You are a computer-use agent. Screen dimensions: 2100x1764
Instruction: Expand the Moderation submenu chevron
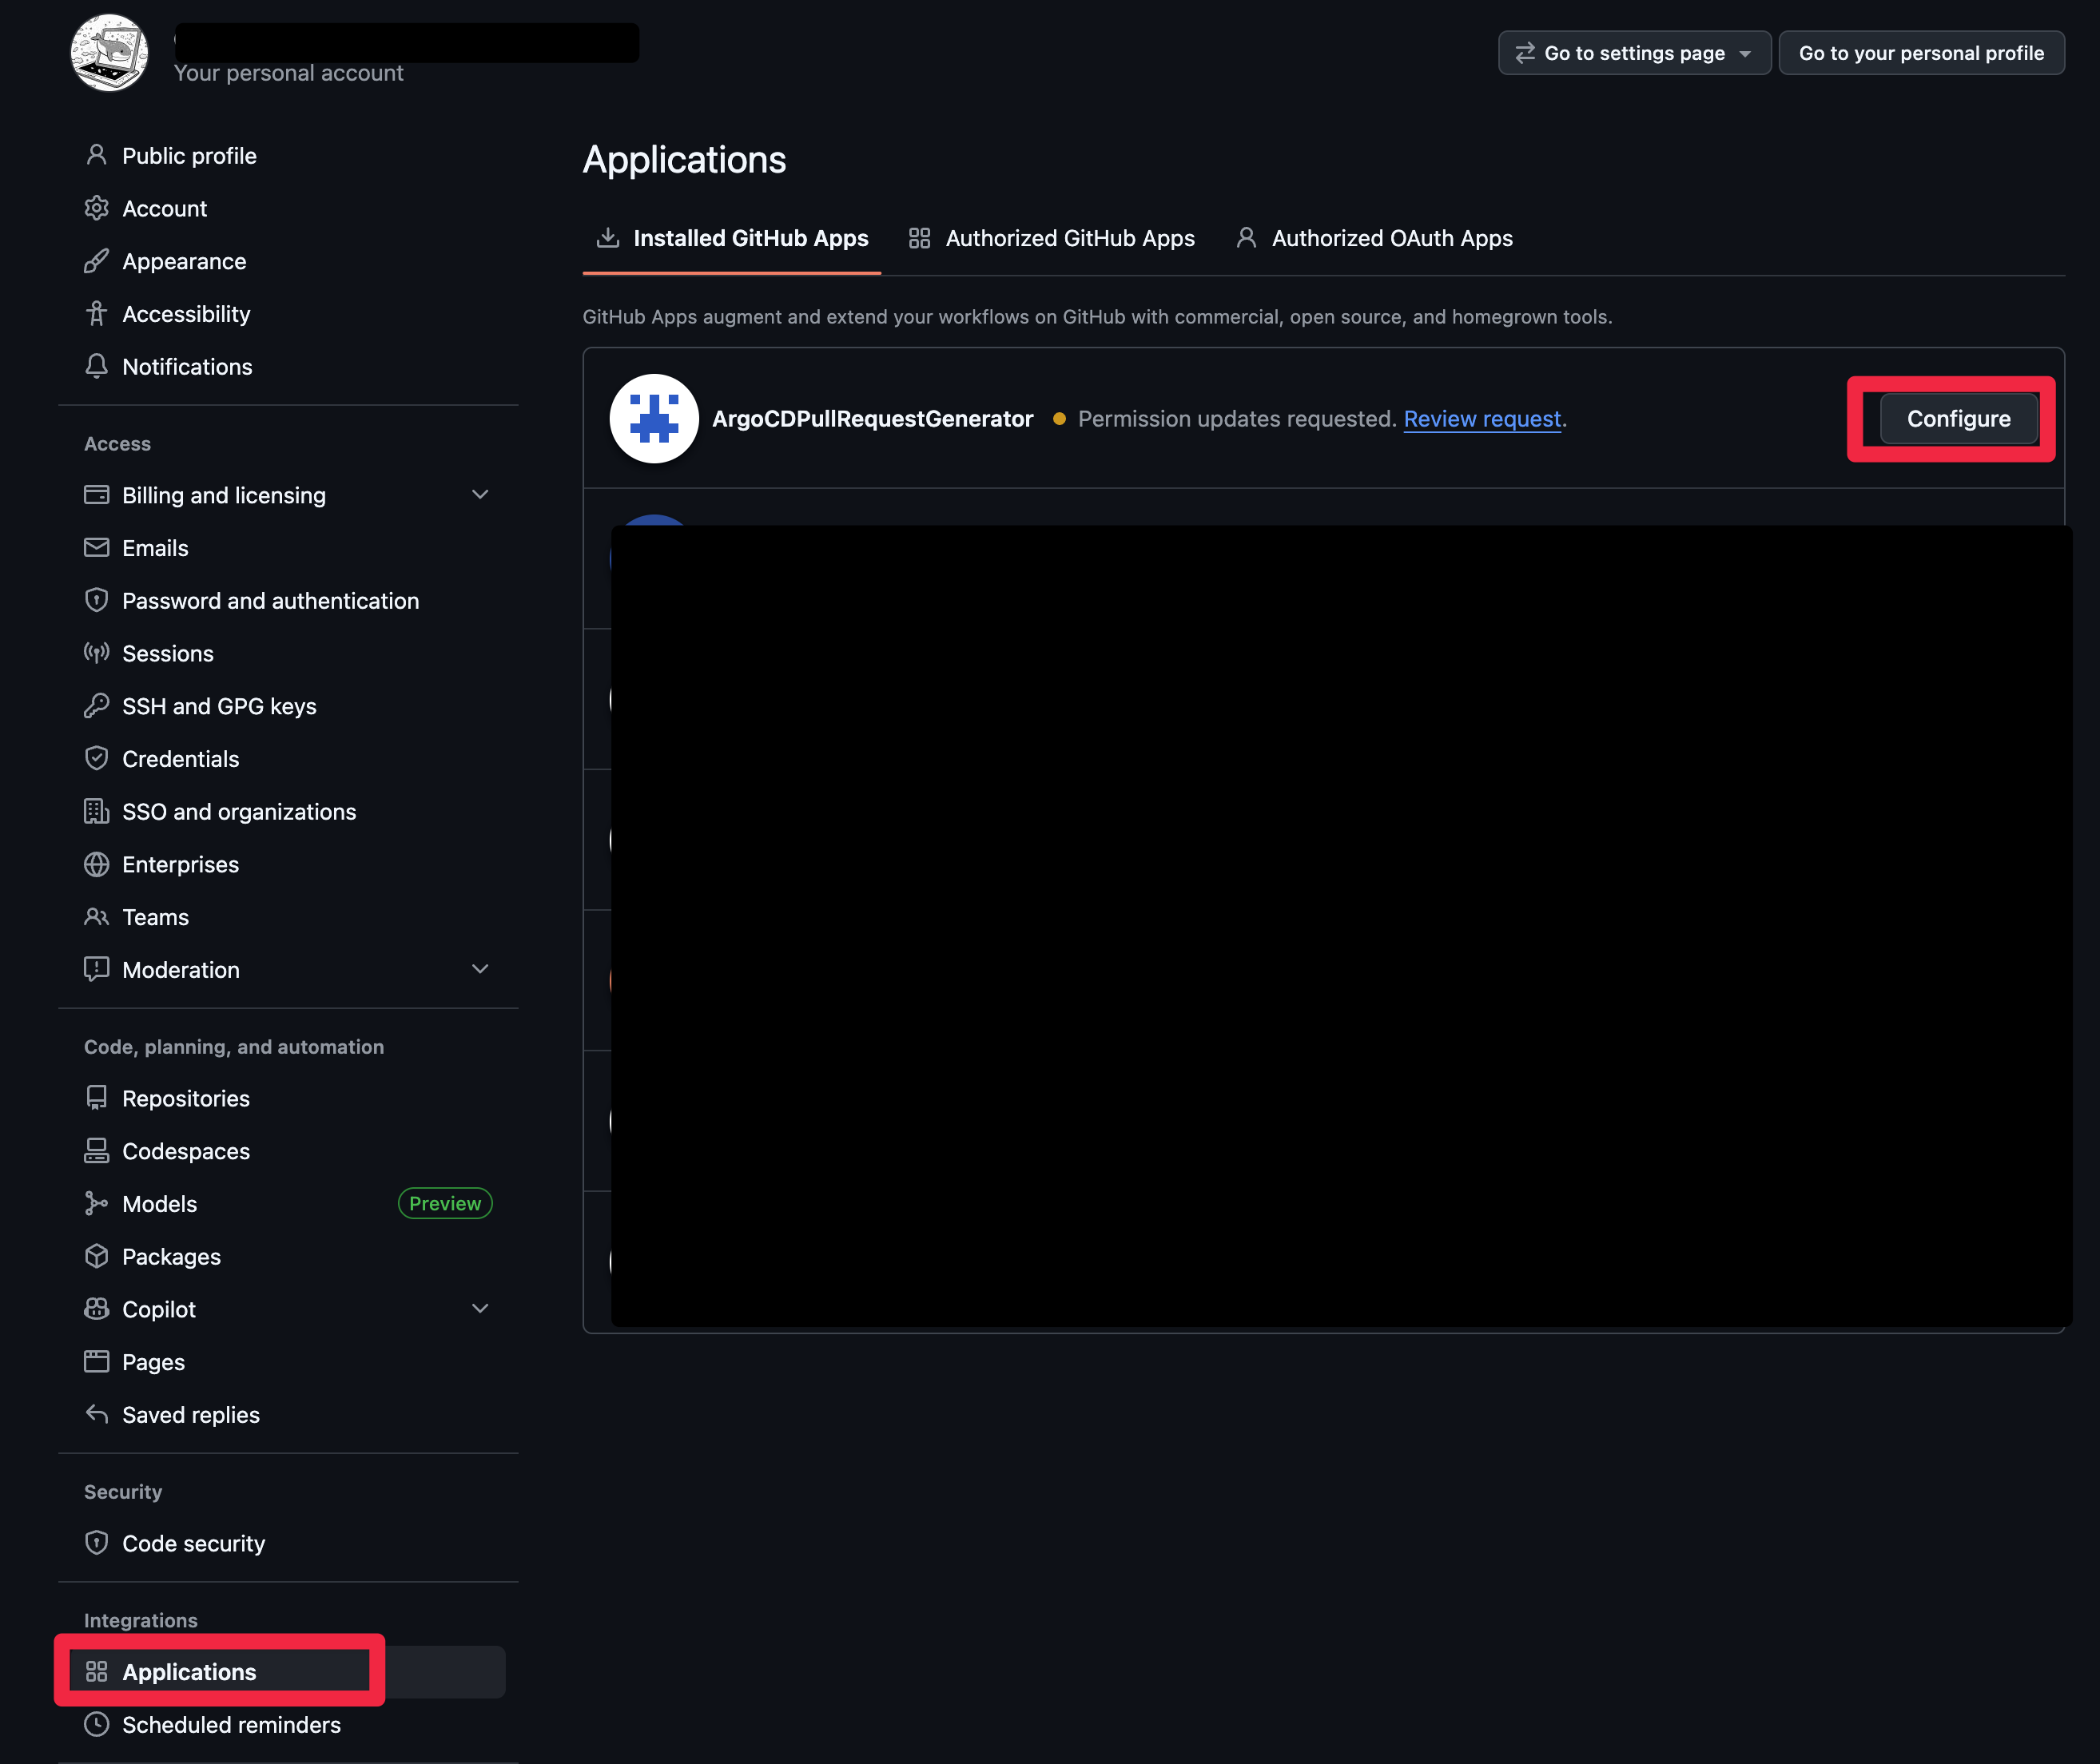coord(480,969)
